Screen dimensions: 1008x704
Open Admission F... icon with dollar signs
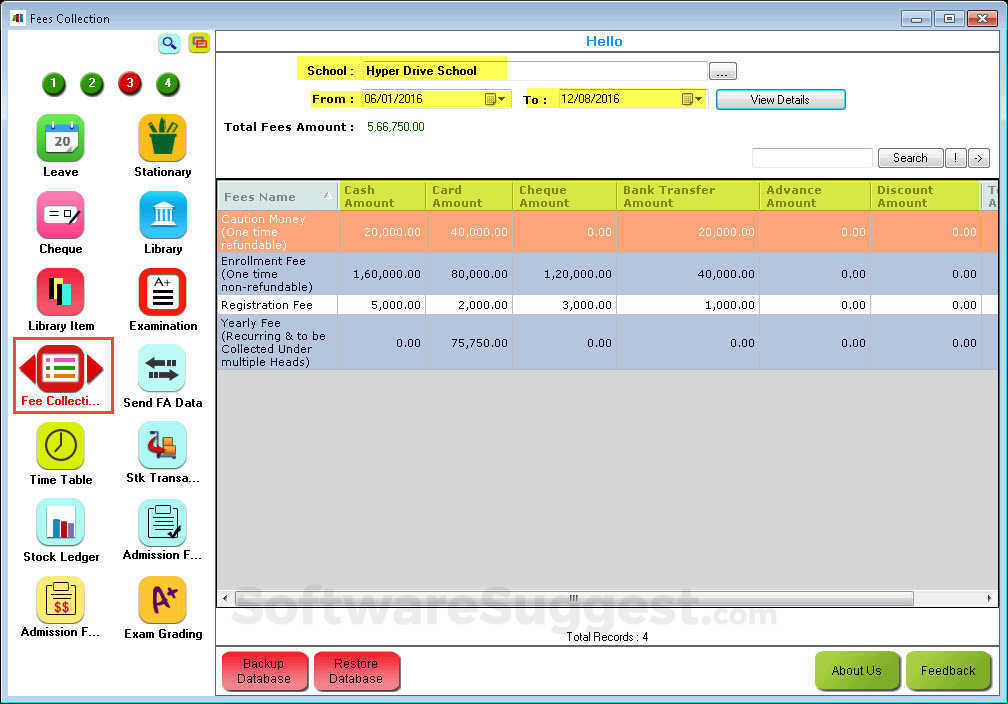coord(60,600)
